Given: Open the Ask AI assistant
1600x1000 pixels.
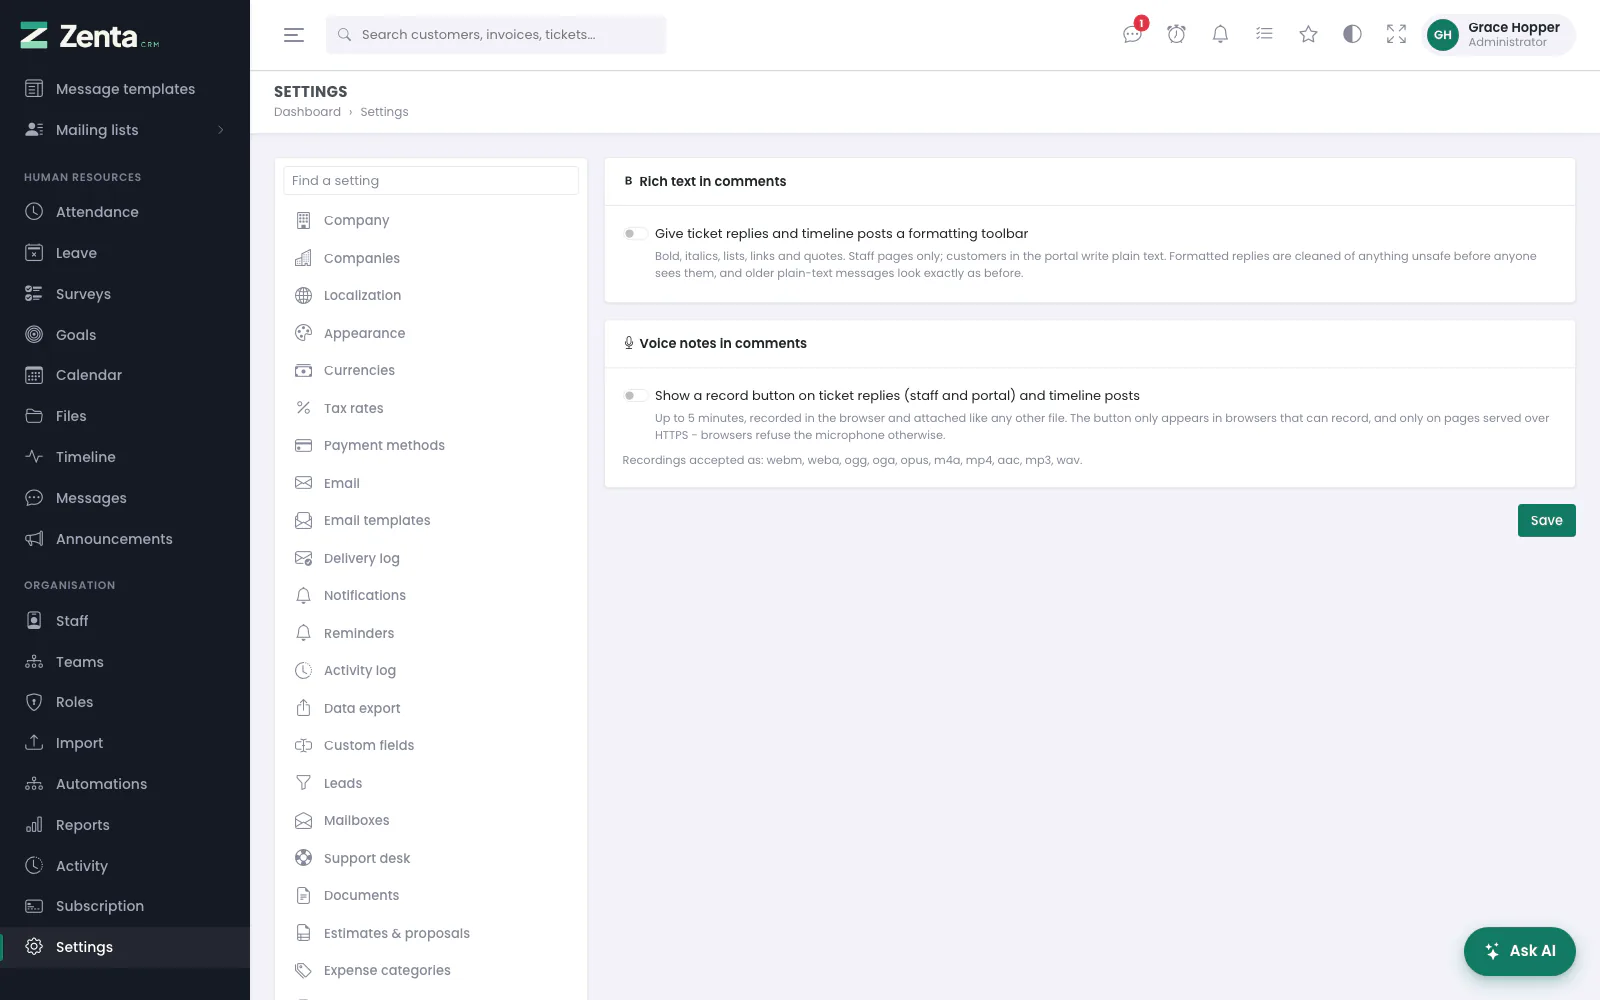Looking at the screenshot, I should (x=1519, y=951).
